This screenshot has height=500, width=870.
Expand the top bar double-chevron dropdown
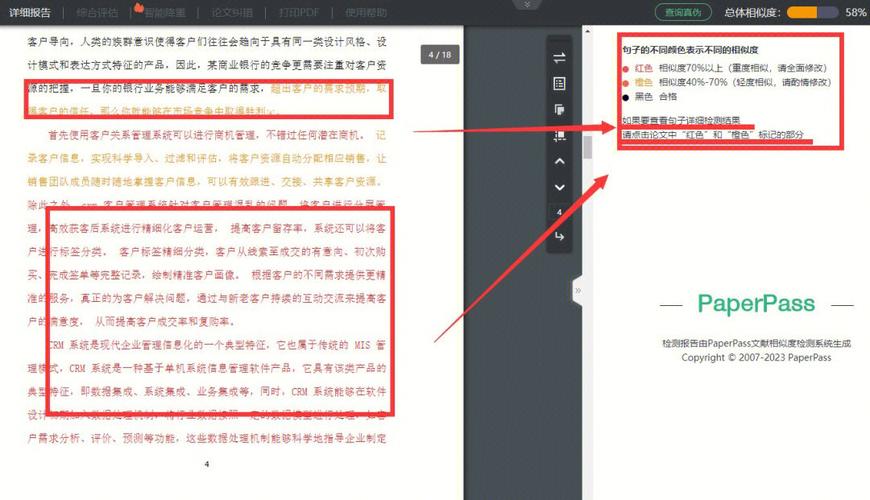[x=527, y=4]
